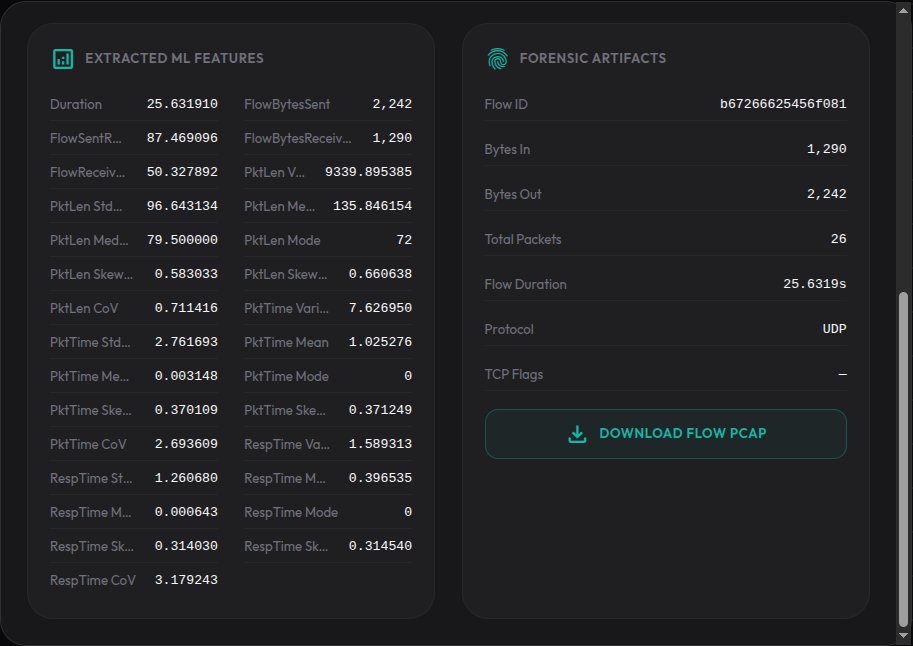The width and height of the screenshot is (913, 646).
Task: Click the PktLen Mode label
Action: 282,240
